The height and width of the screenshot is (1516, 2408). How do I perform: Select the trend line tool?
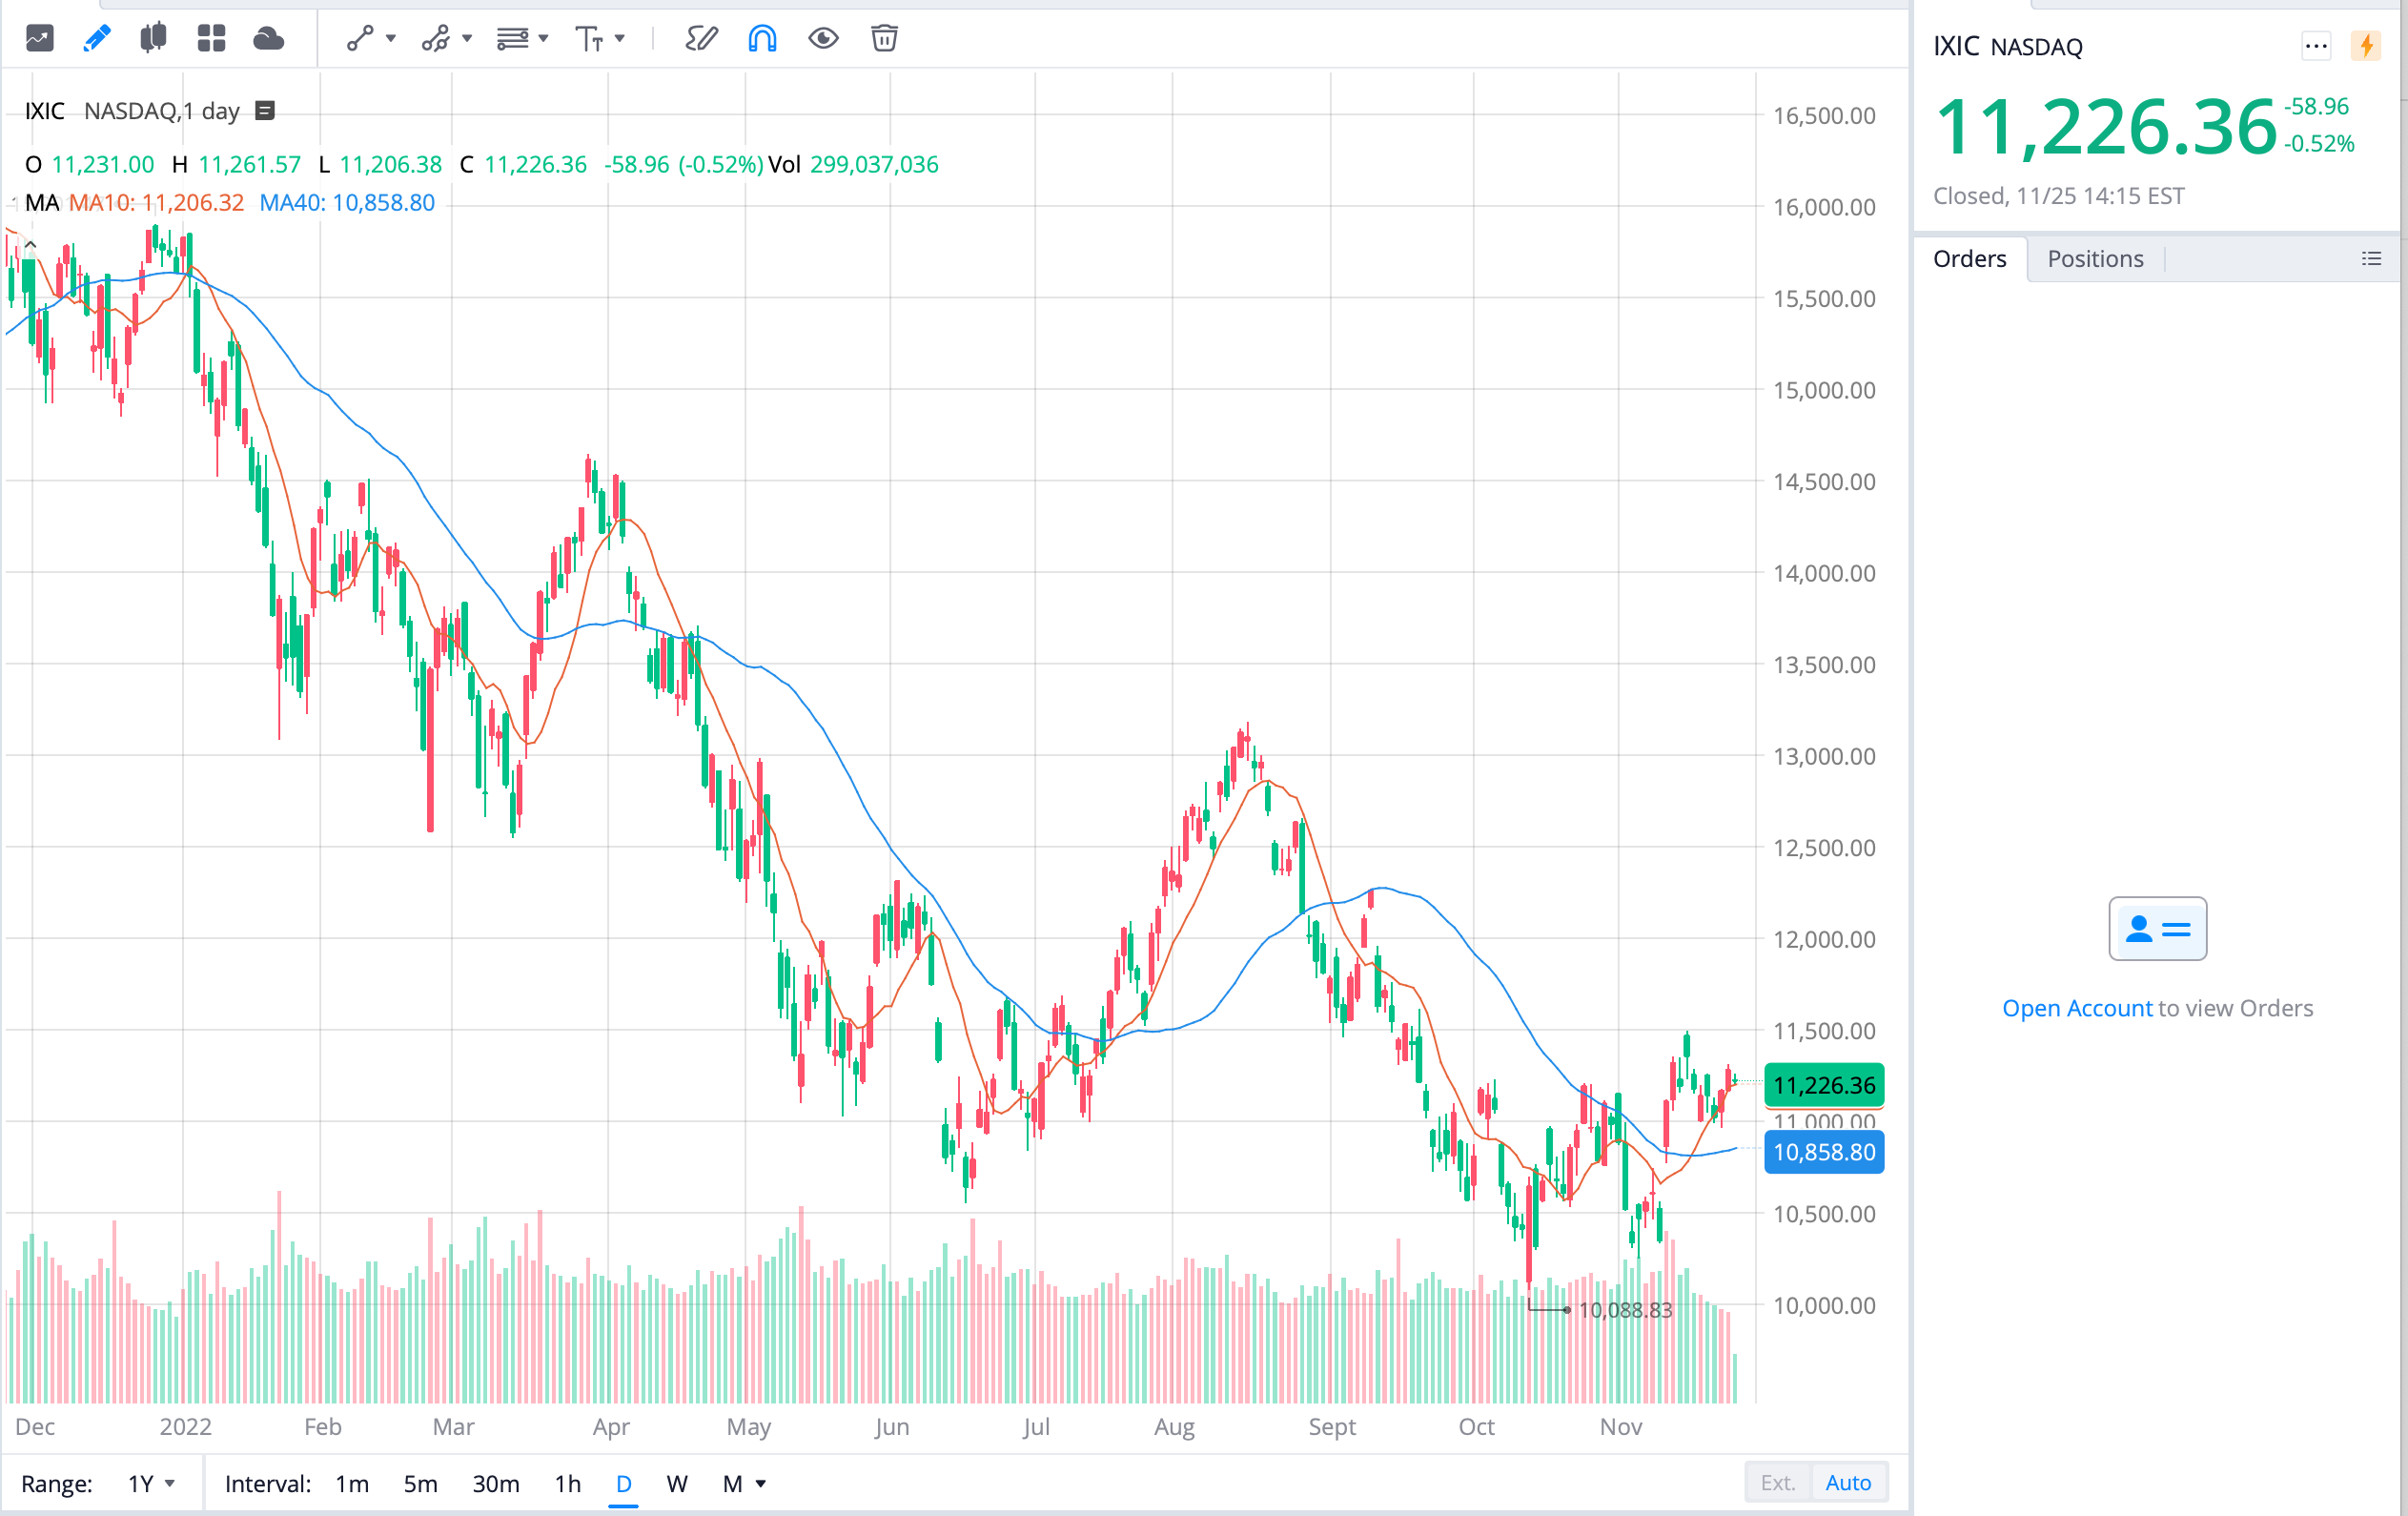click(360, 38)
